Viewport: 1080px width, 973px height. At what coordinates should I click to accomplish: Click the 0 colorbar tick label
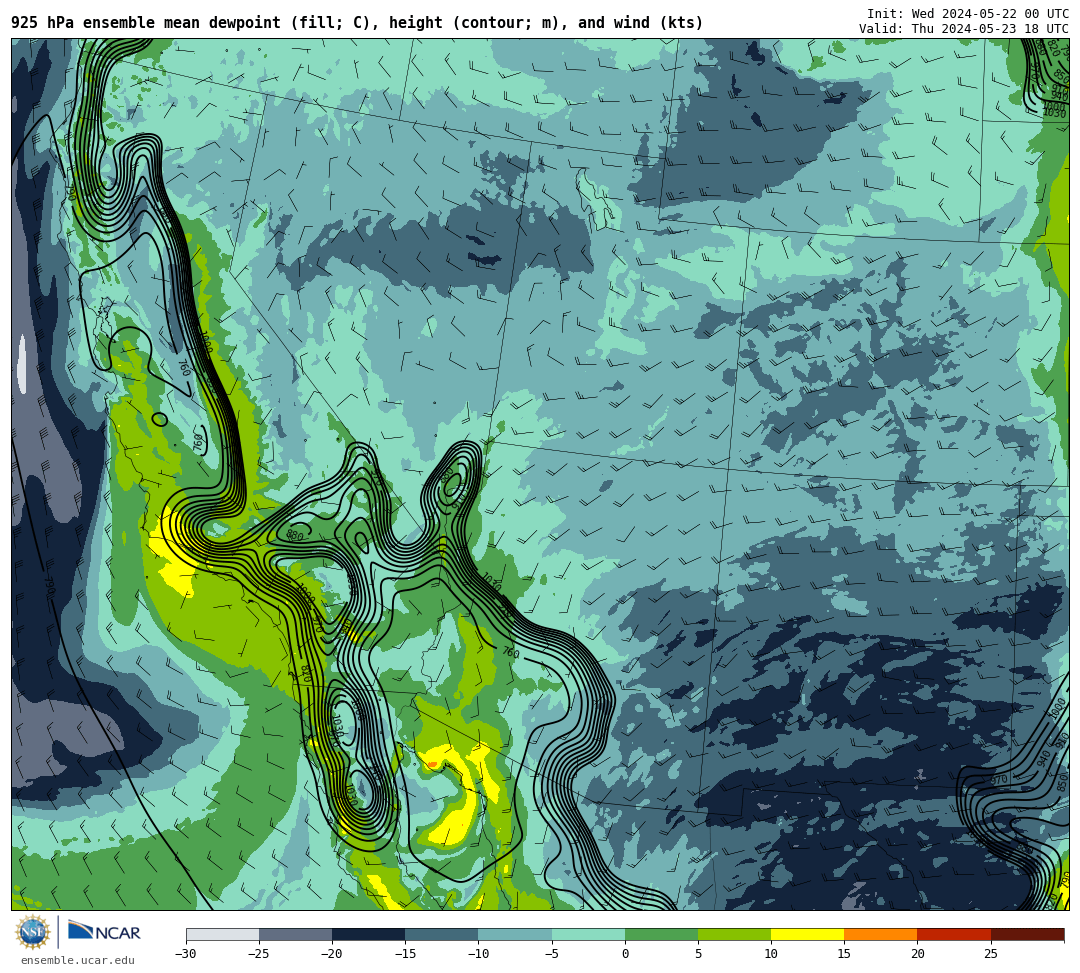[625, 954]
